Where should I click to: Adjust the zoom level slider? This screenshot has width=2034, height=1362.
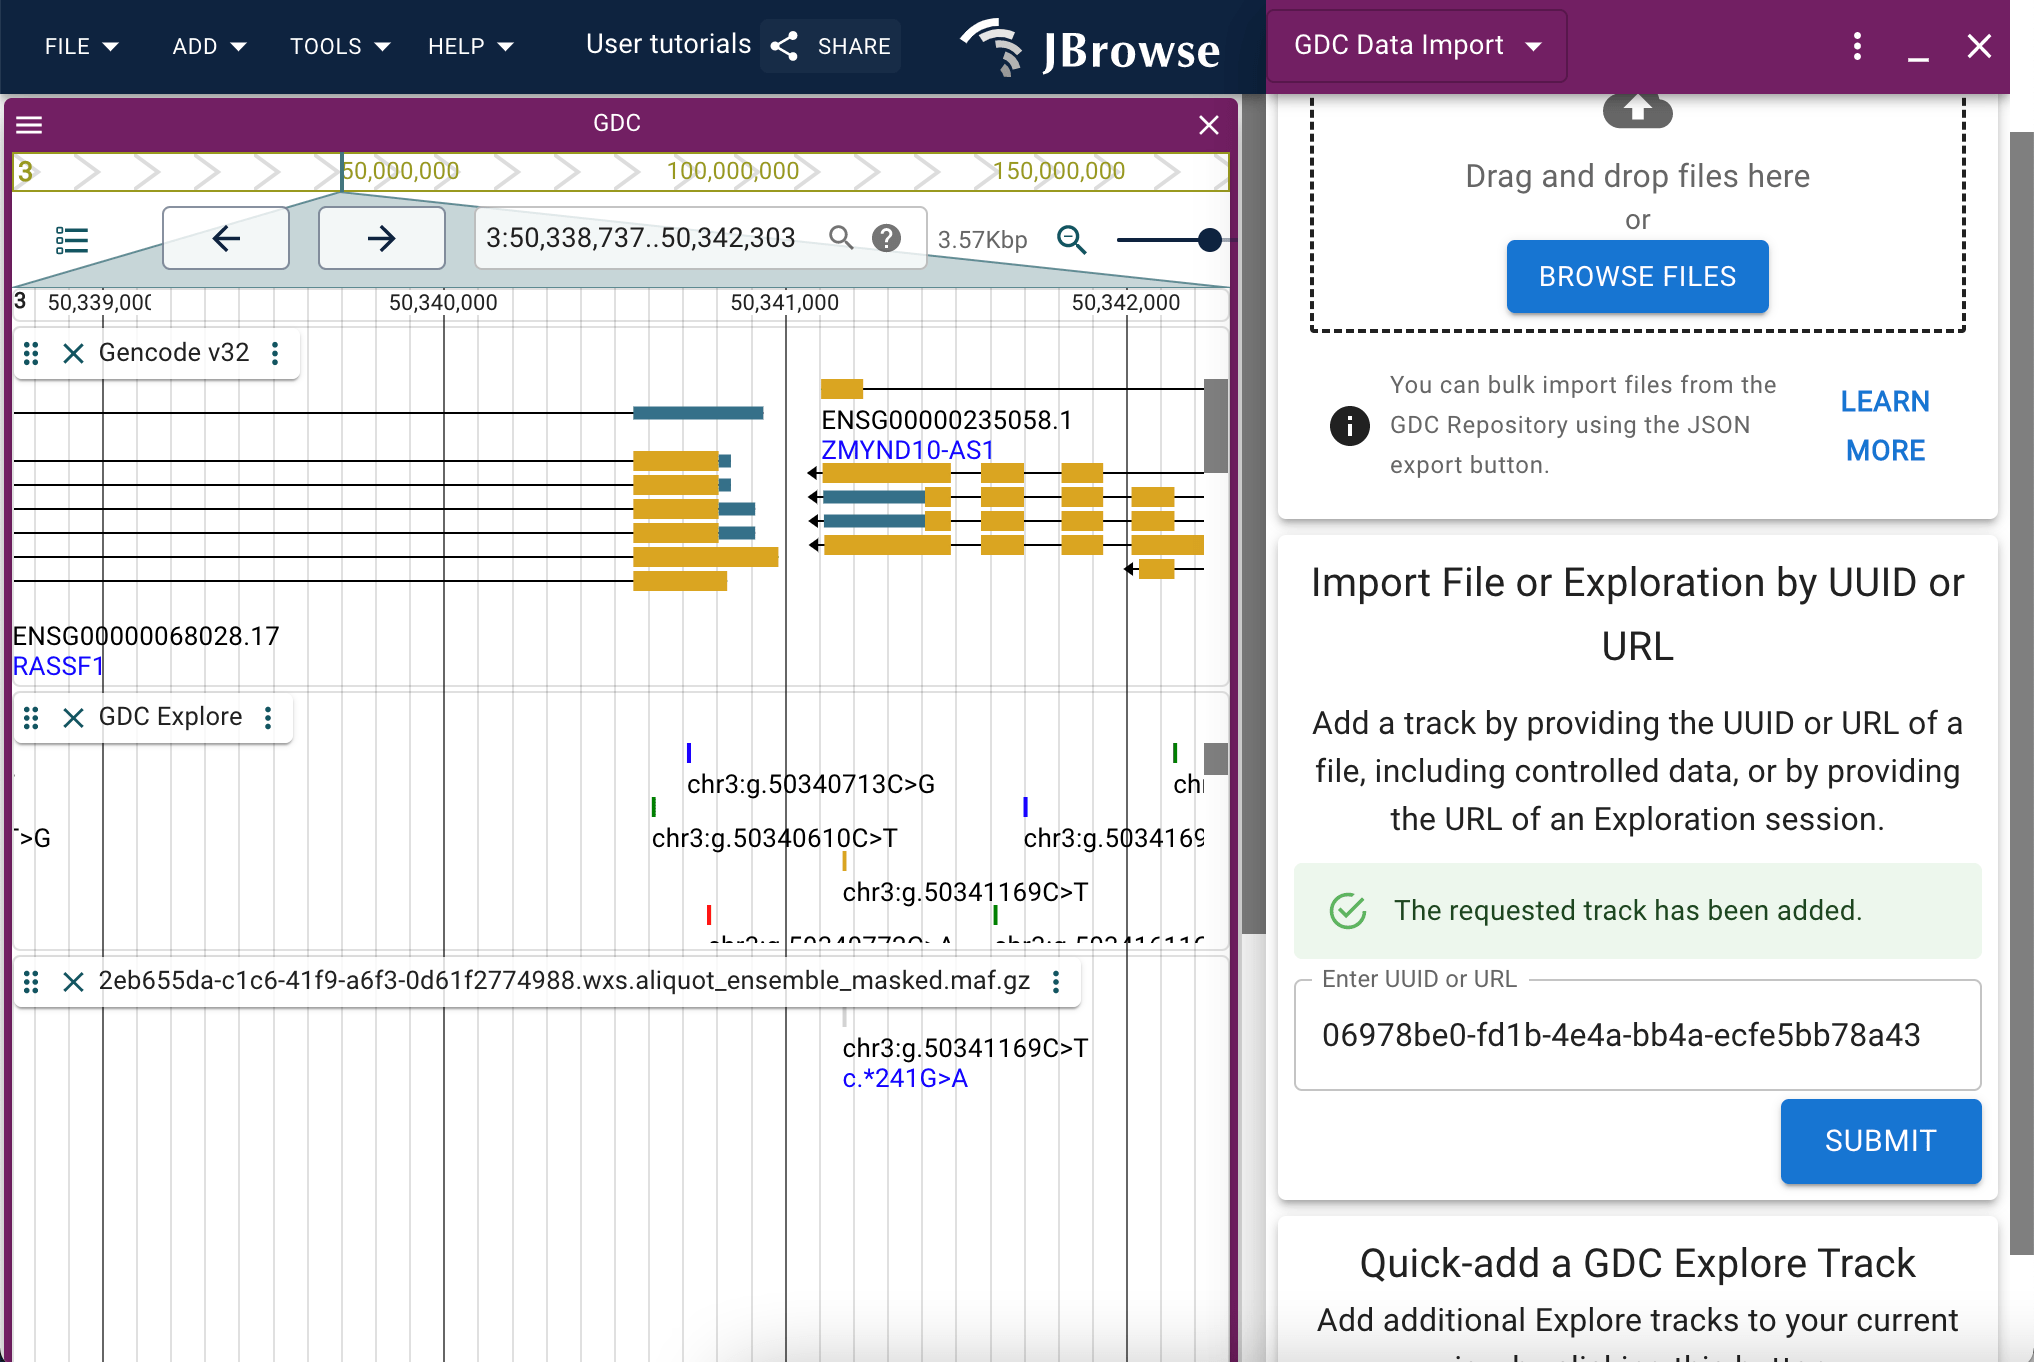(1168, 239)
